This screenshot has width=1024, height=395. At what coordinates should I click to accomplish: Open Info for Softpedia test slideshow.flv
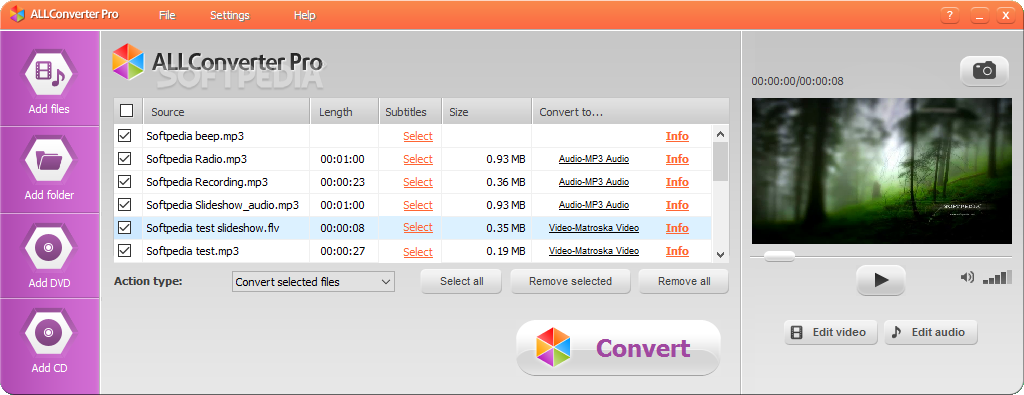pyautogui.click(x=677, y=228)
